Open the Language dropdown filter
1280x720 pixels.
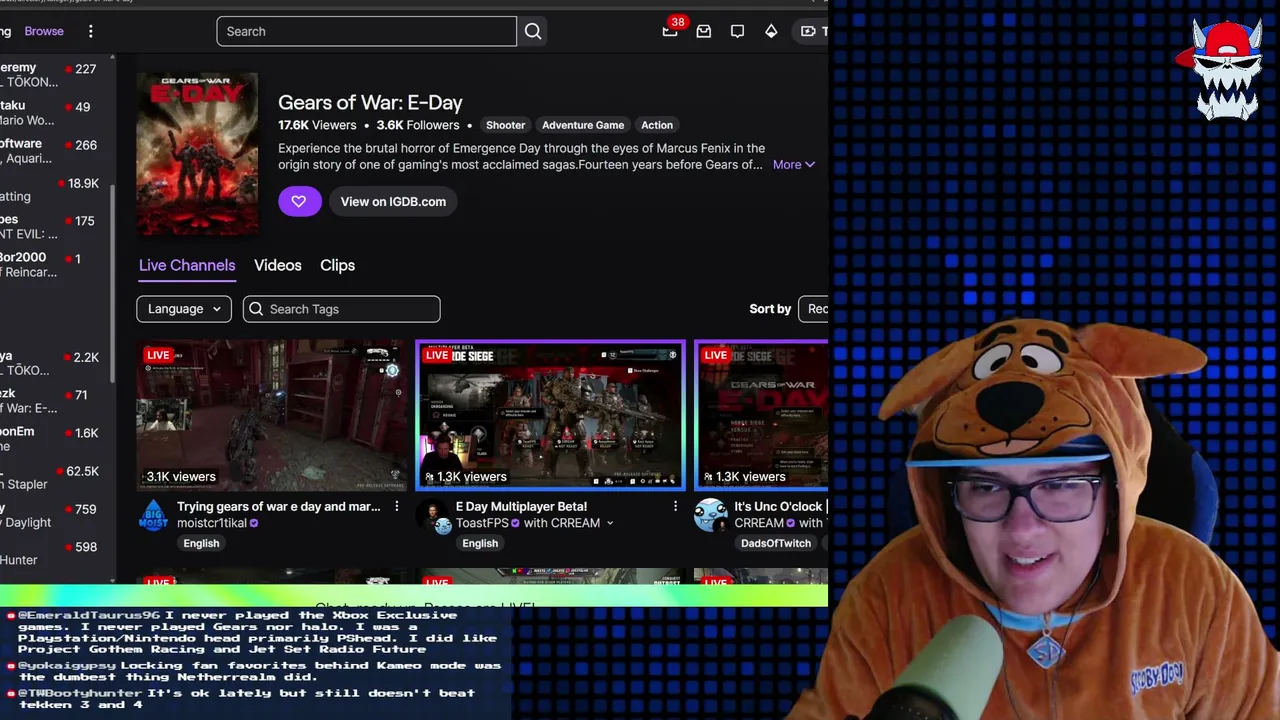click(x=184, y=309)
